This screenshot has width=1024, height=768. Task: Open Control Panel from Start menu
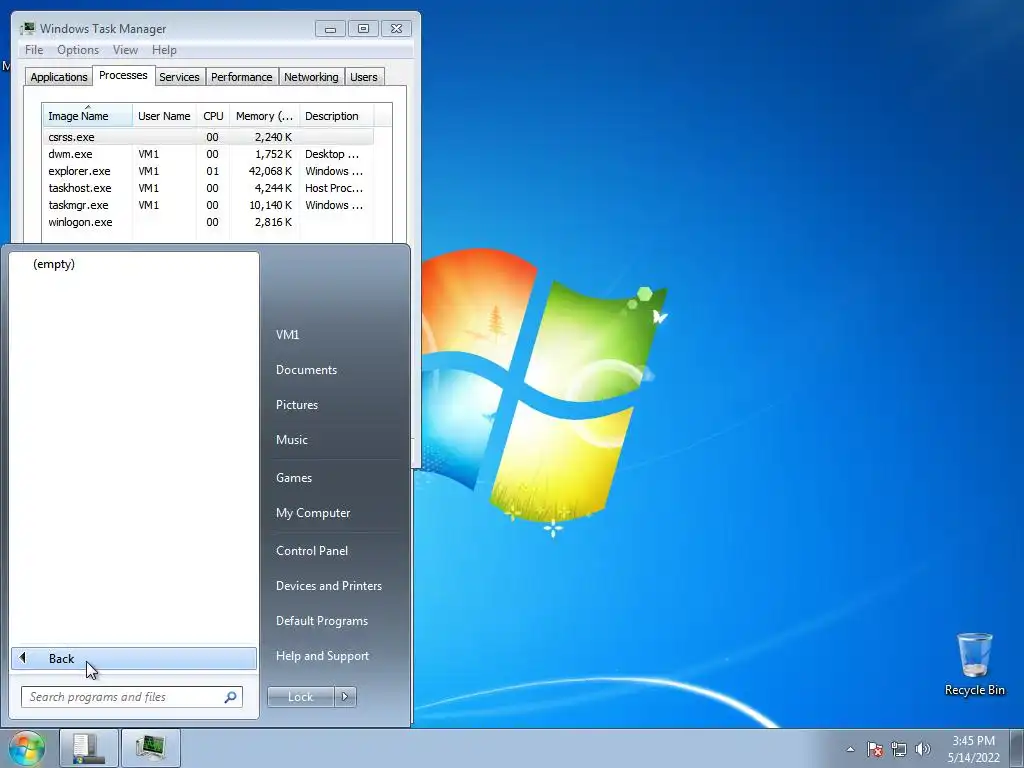tap(312, 551)
